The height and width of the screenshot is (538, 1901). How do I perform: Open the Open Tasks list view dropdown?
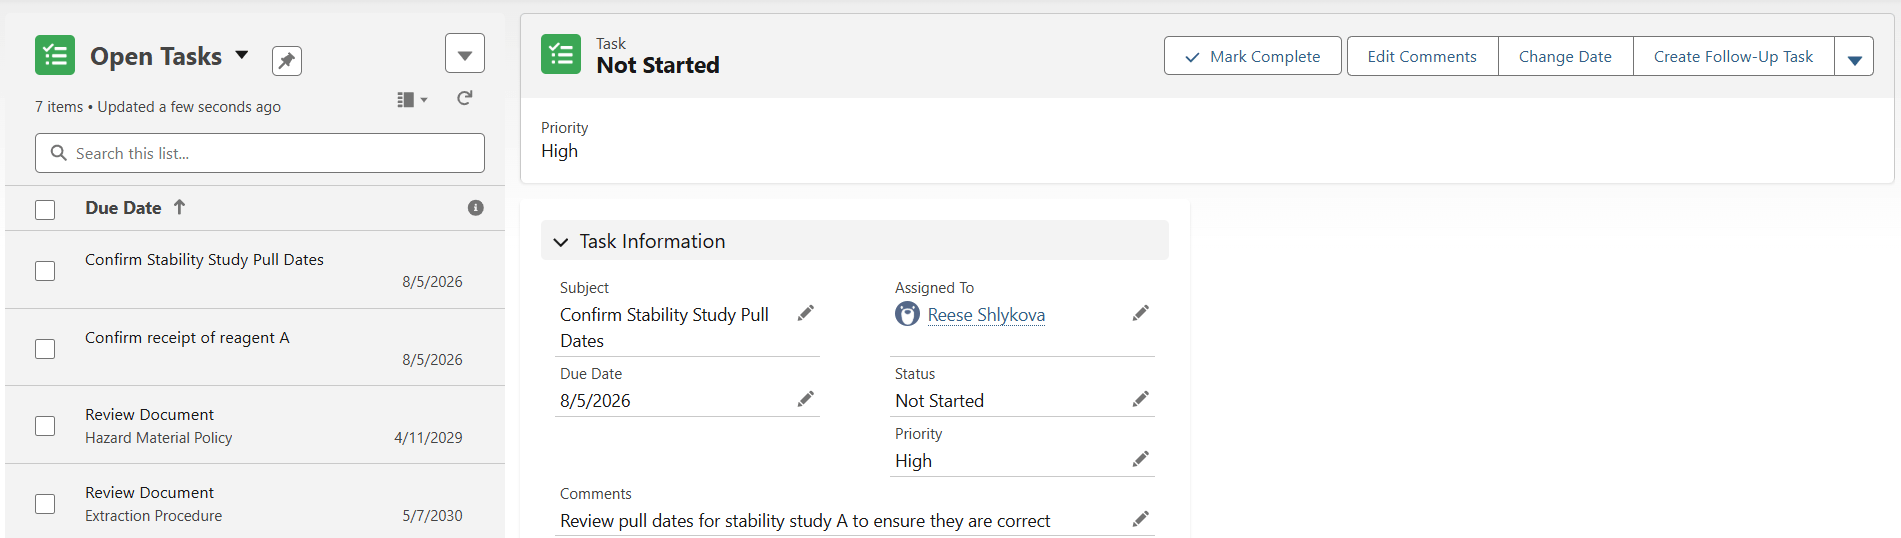242,55
